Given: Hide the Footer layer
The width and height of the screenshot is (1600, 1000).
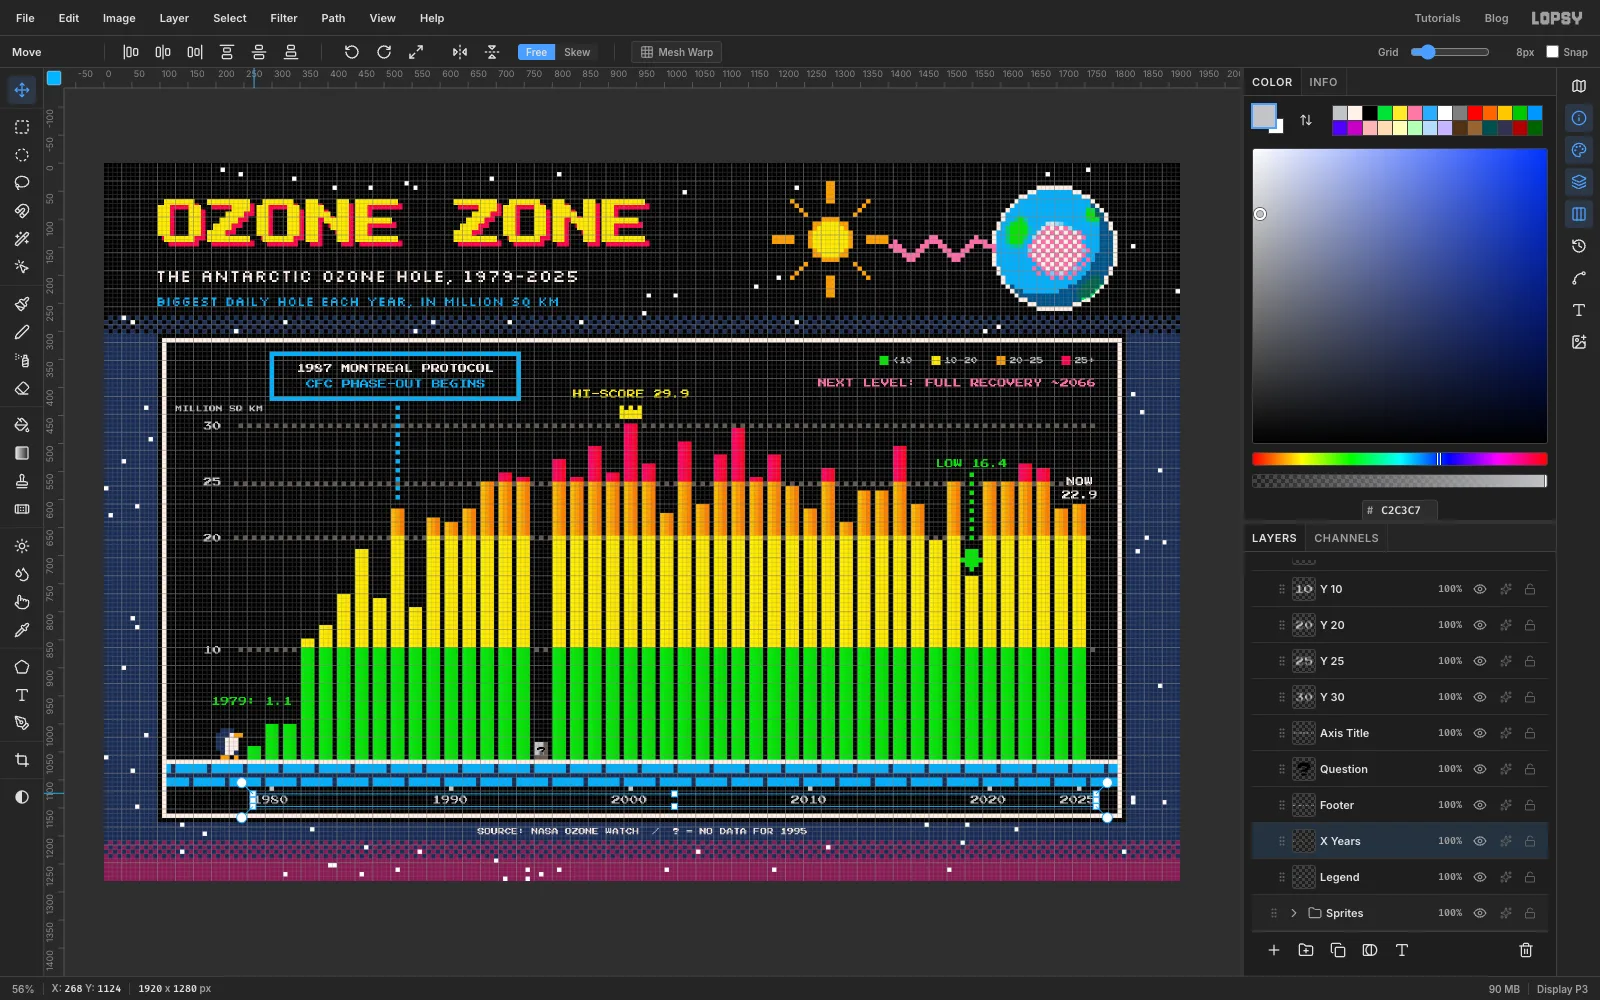Looking at the screenshot, I should [x=1480, y=805].
